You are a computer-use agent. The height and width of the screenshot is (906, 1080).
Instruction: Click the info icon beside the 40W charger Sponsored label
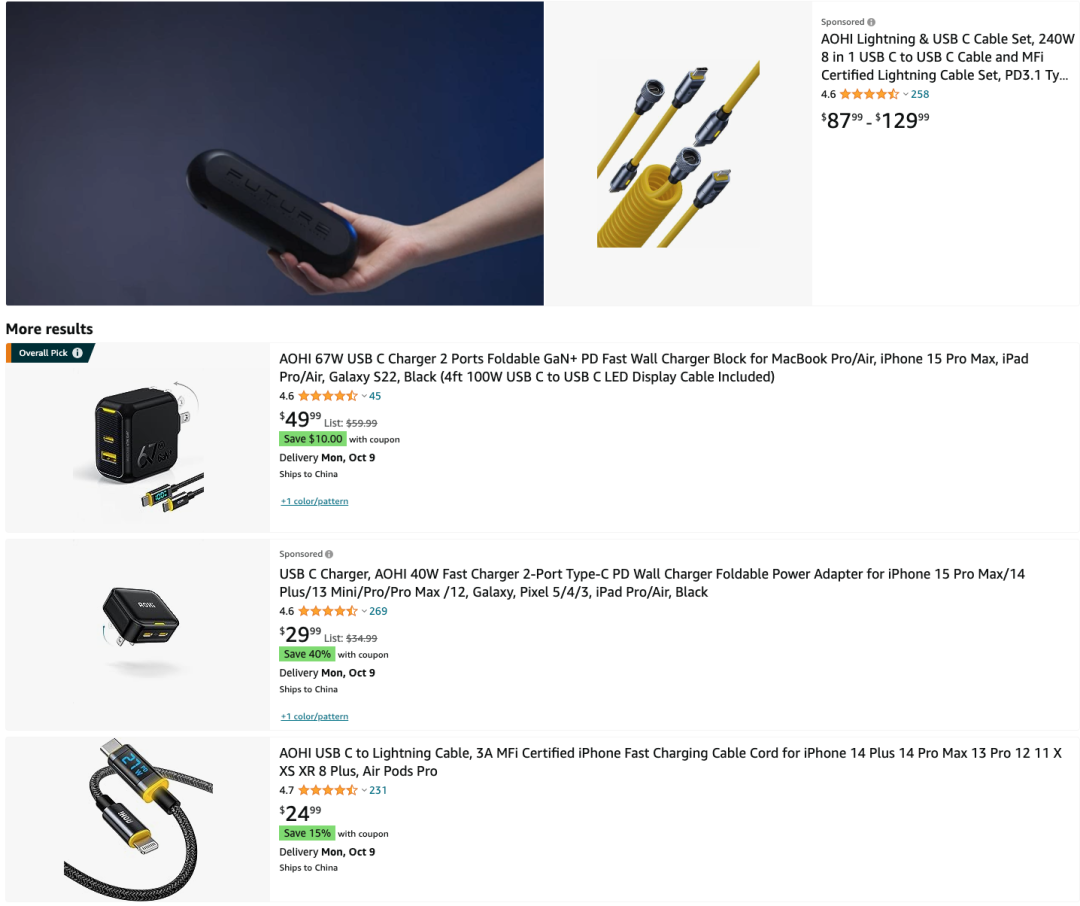coord(329,554)
